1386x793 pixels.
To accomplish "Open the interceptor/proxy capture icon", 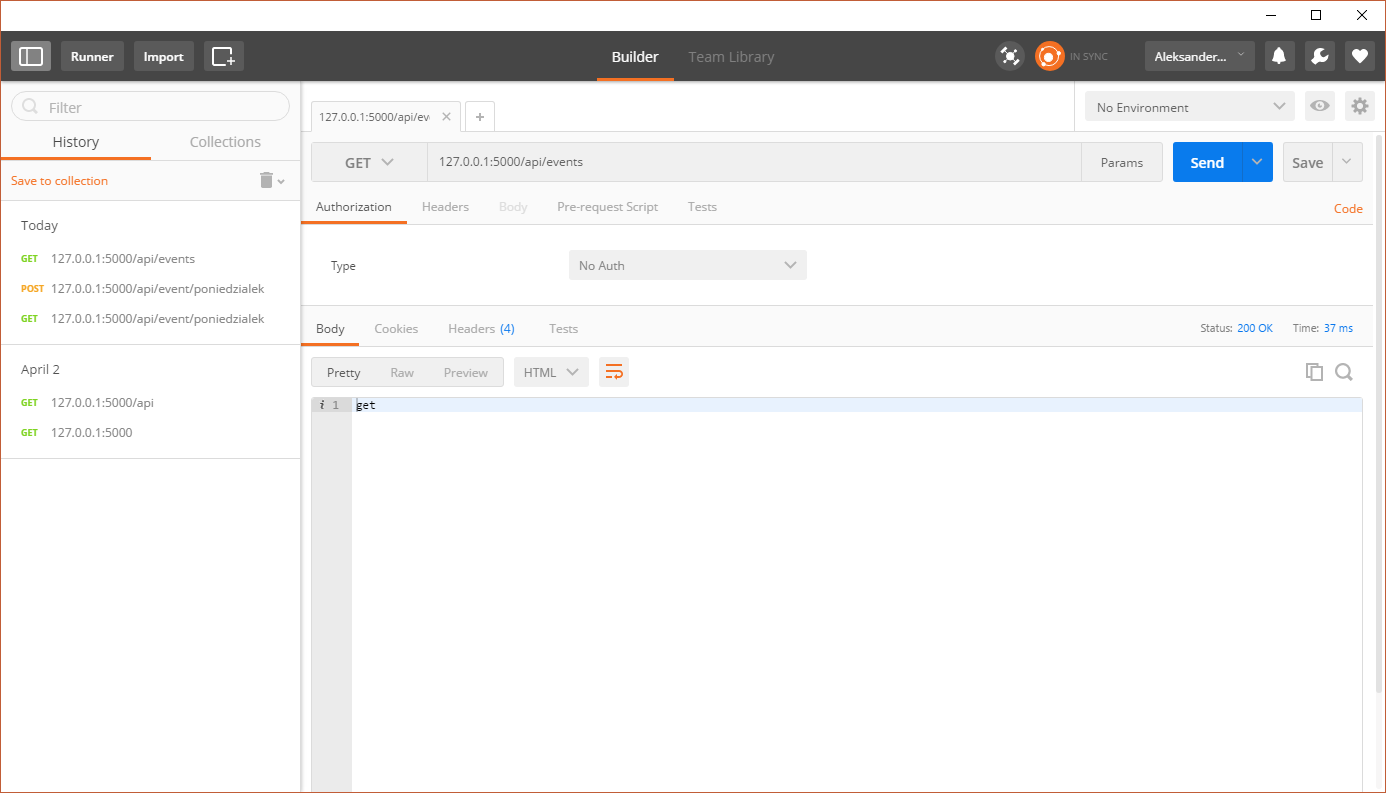I will (1010, 57).
